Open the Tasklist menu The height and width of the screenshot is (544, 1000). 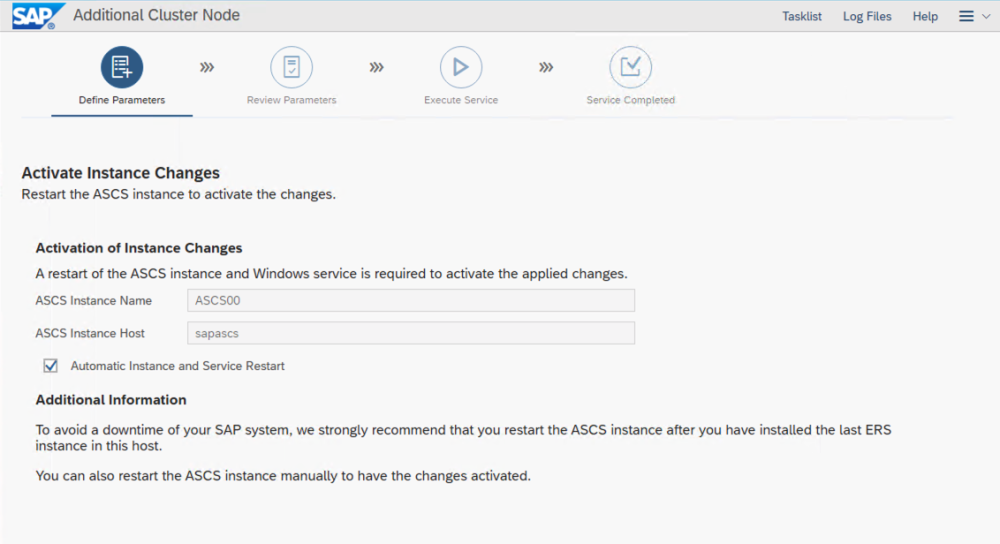click(x=802, y=16)
